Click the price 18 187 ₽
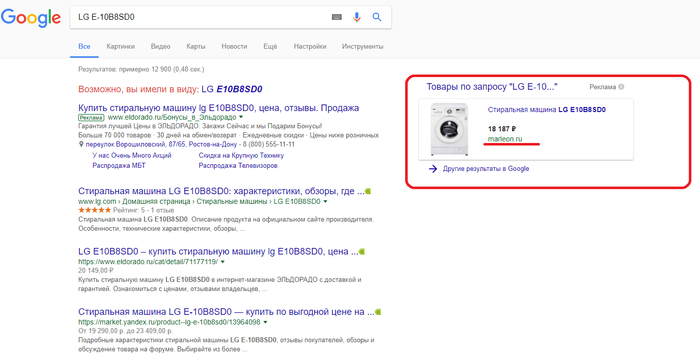The width and height of the screenshot is (700, 361). tap(502, 129)
